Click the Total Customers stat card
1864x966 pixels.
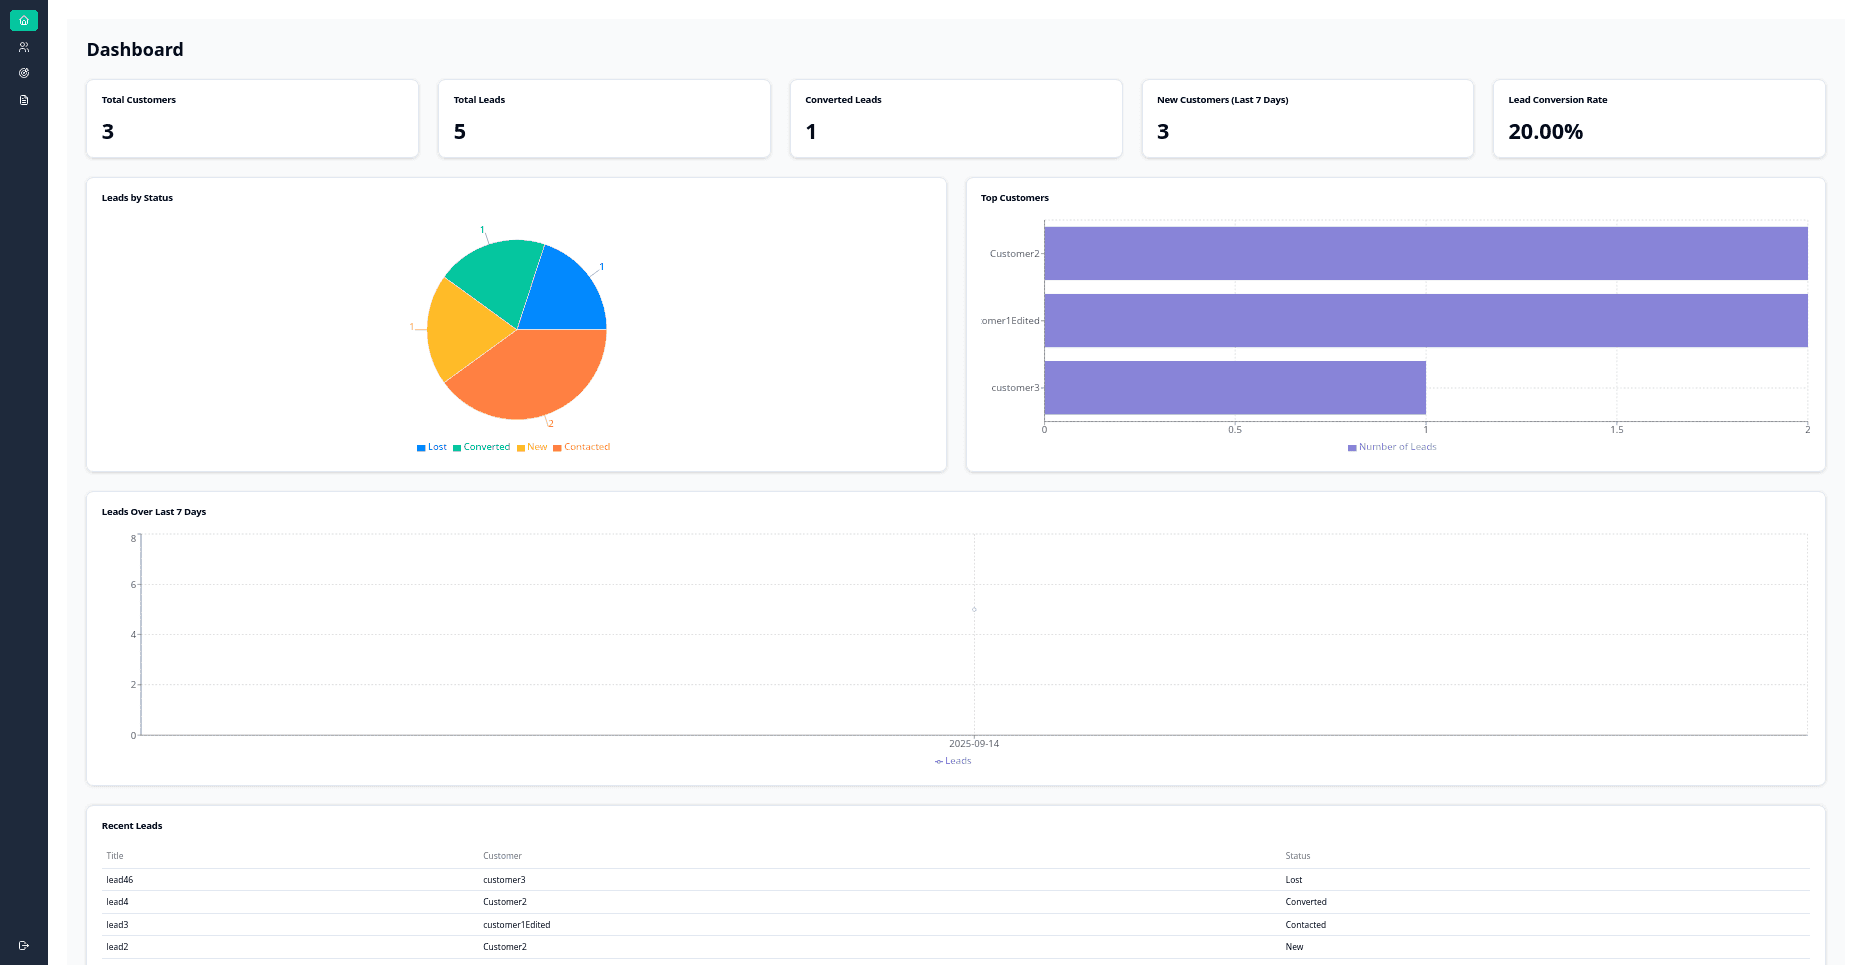(251, 118)
